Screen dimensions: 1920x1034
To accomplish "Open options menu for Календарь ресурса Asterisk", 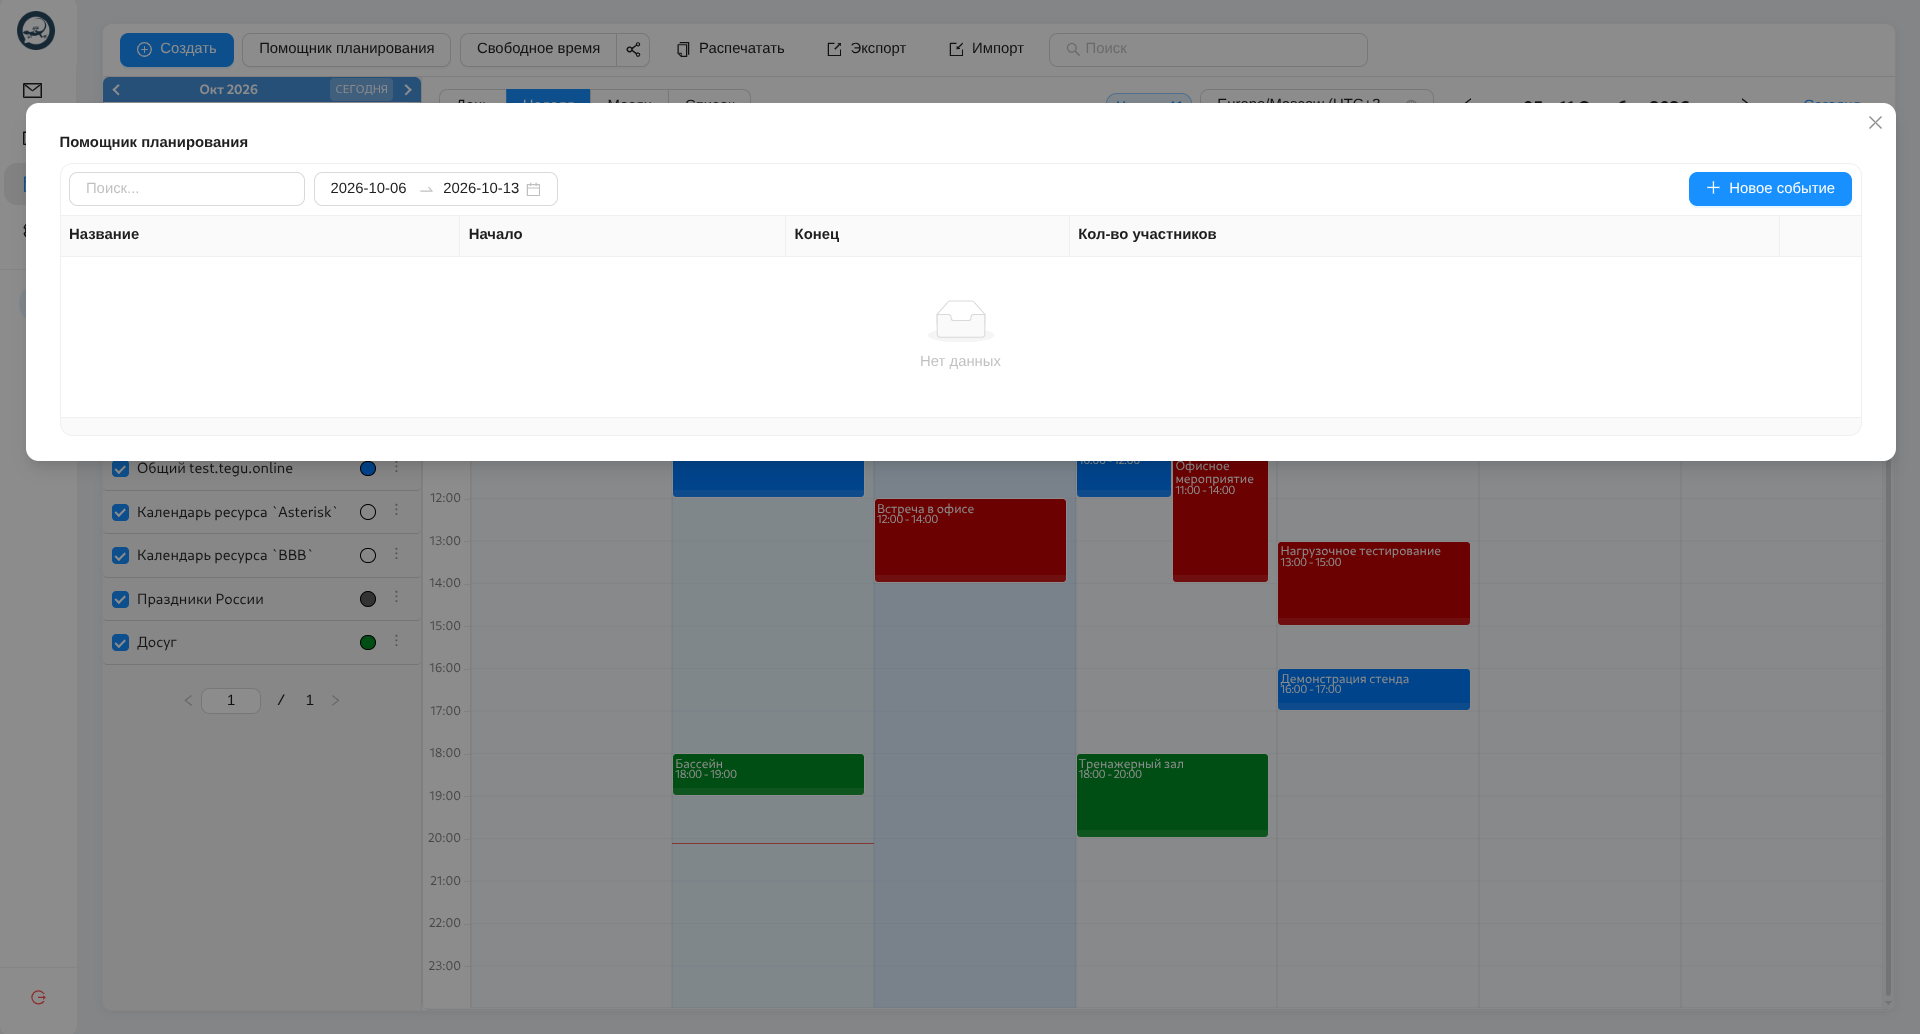I will [396, 511].
